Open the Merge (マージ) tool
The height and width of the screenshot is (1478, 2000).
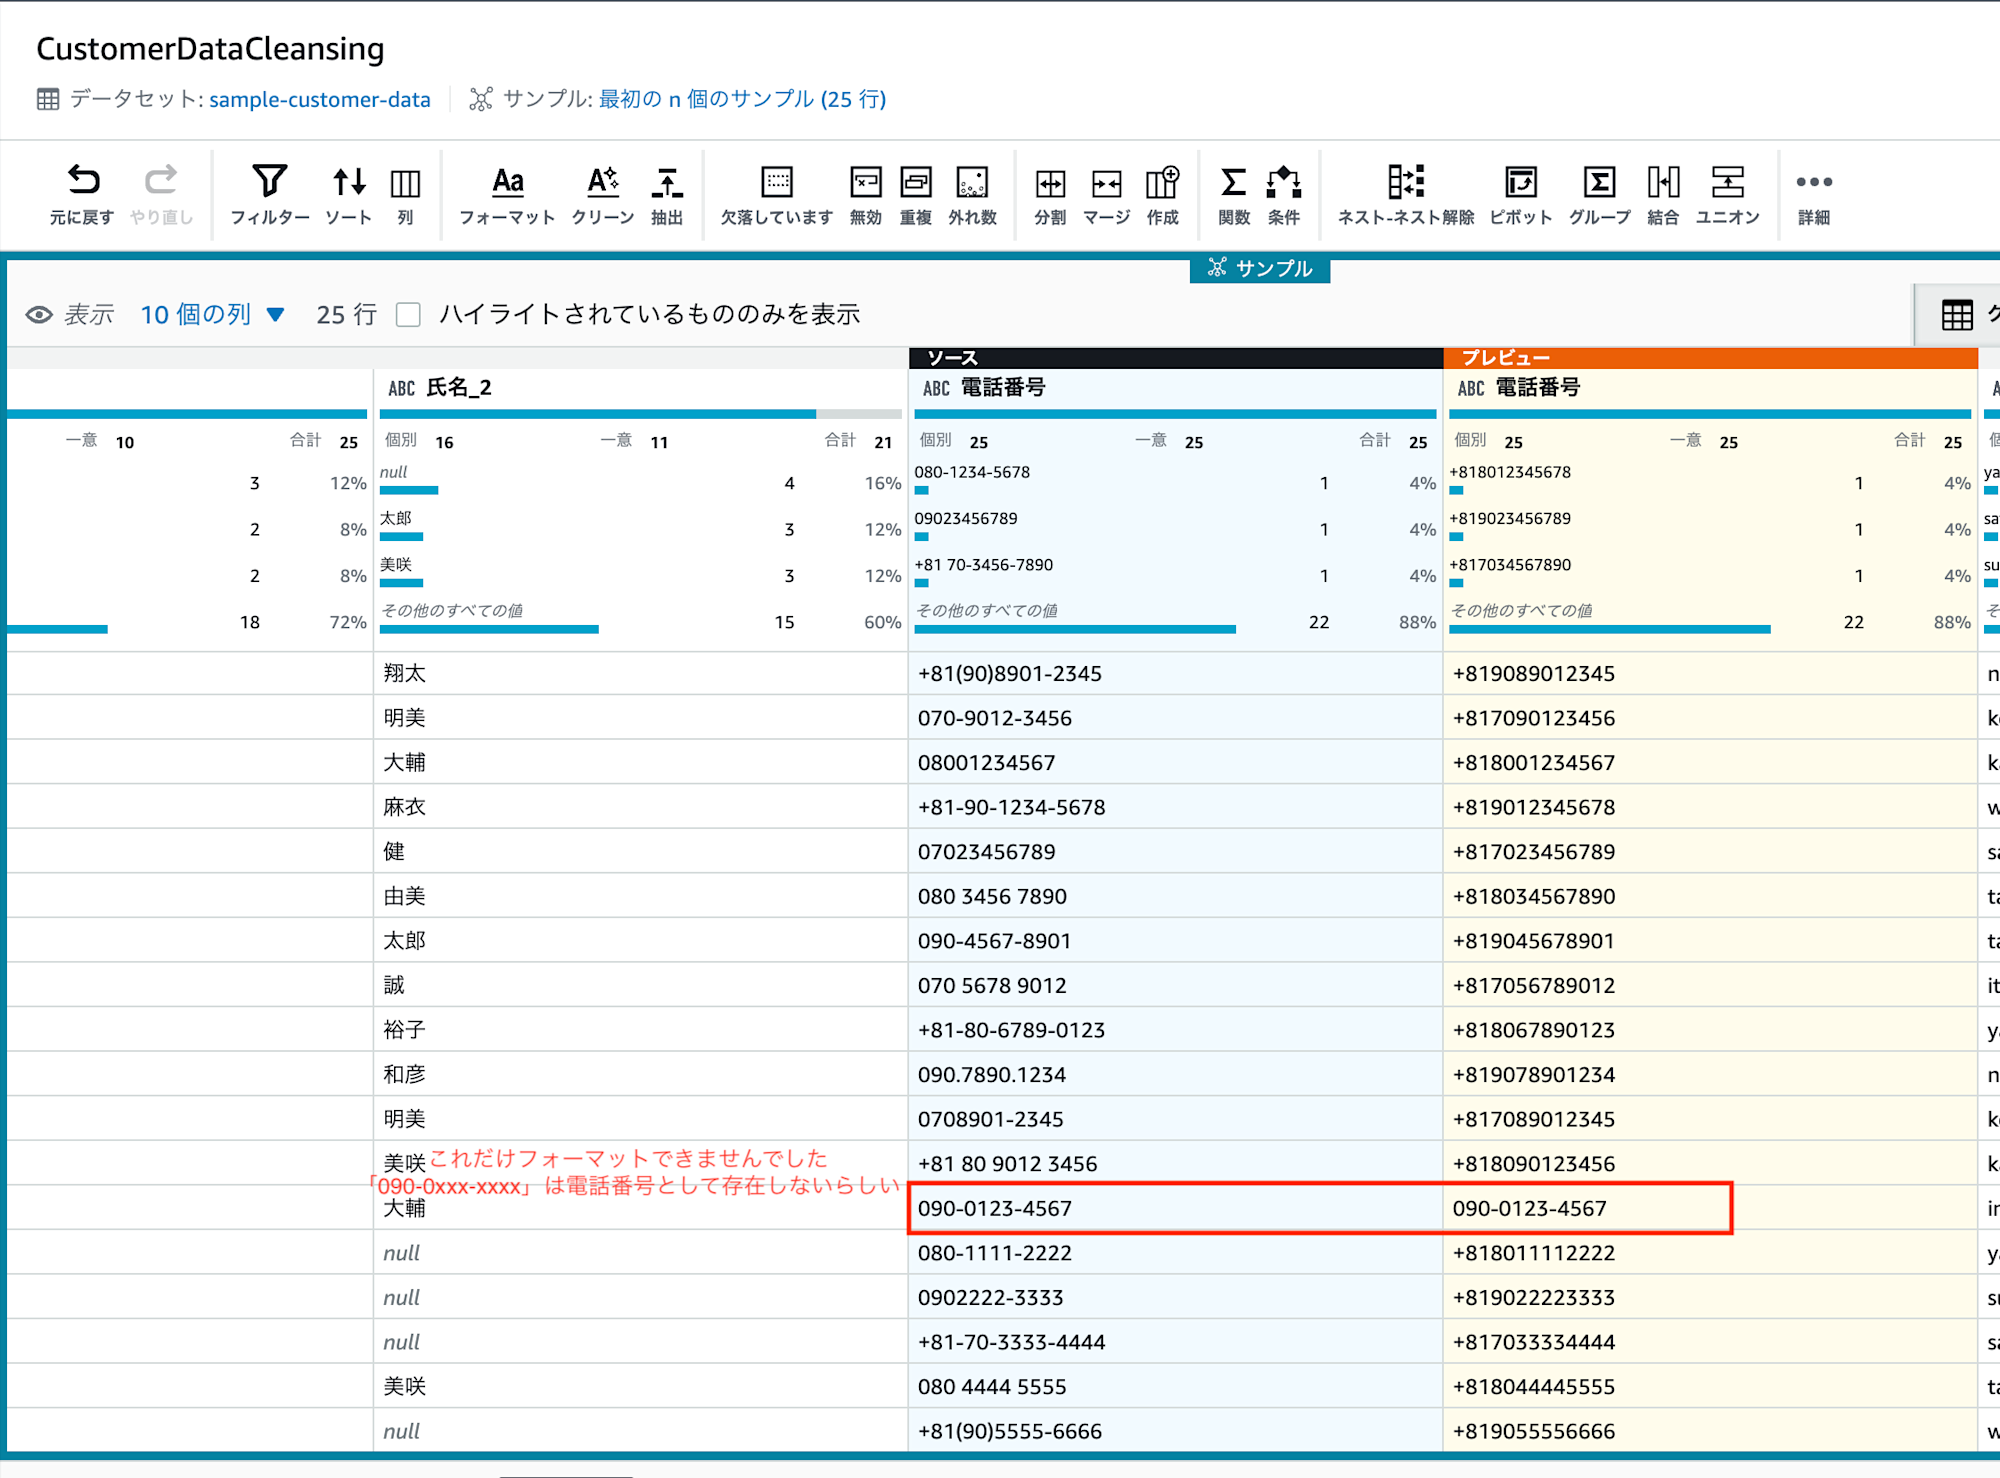1106,194
